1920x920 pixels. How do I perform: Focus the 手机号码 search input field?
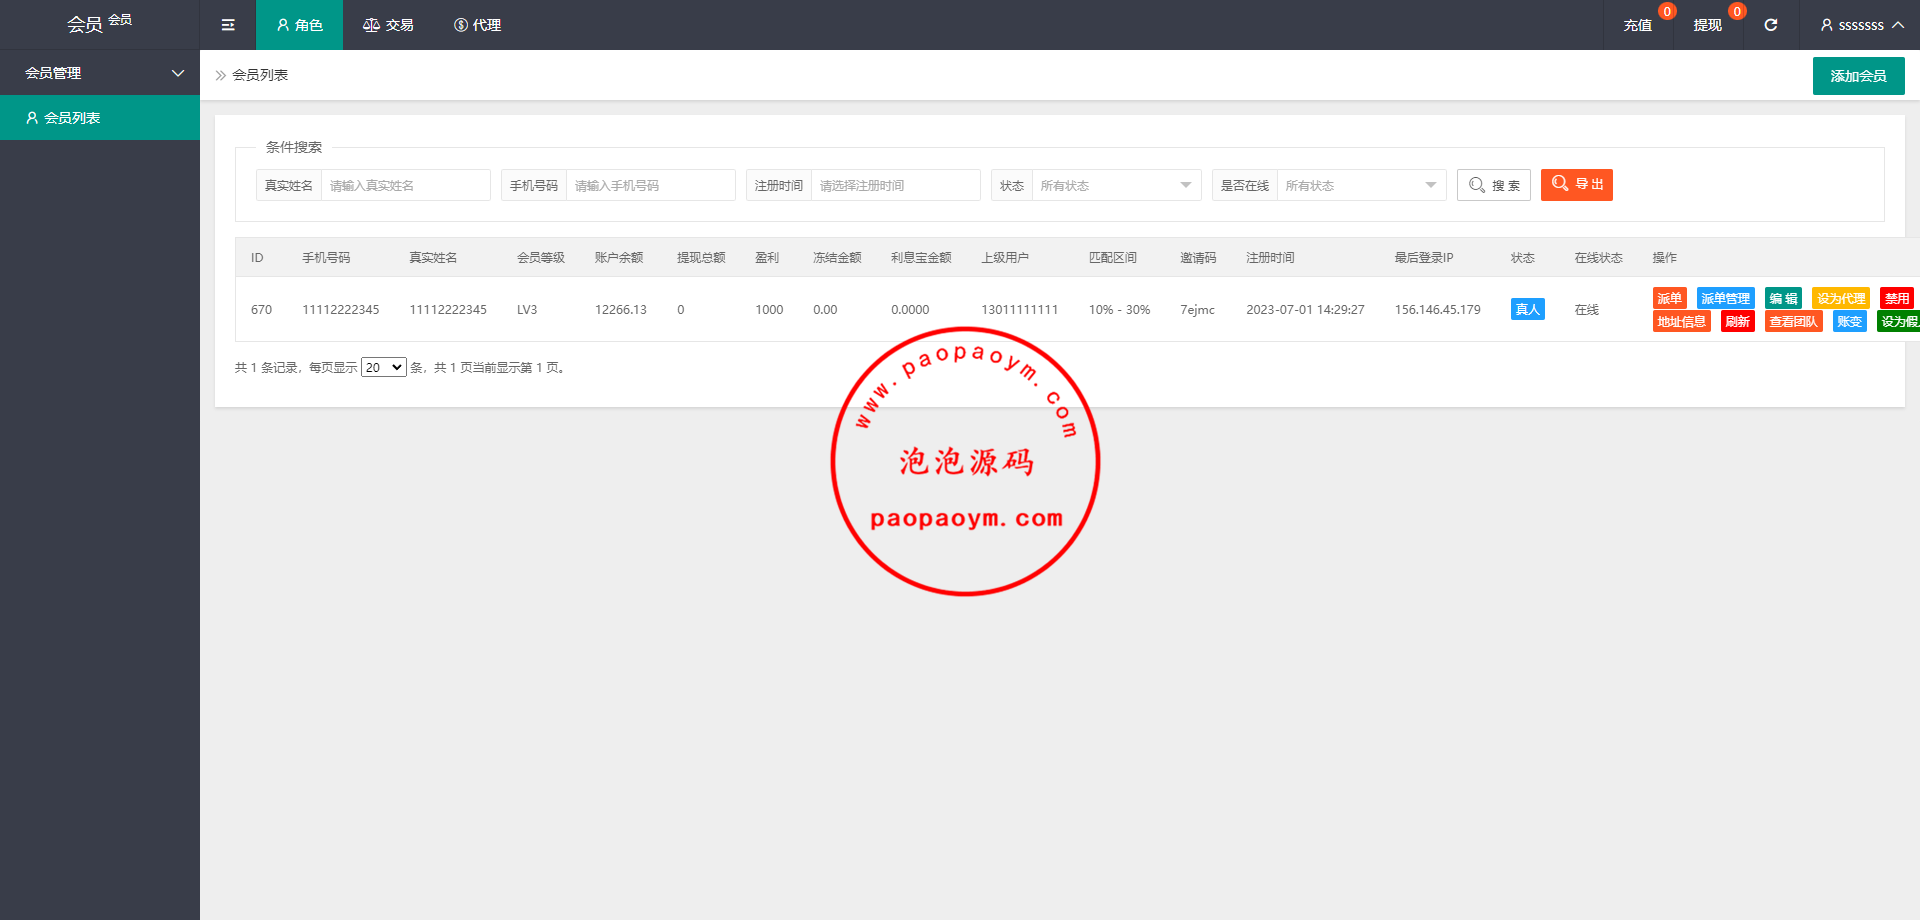[x=650, y=185]
